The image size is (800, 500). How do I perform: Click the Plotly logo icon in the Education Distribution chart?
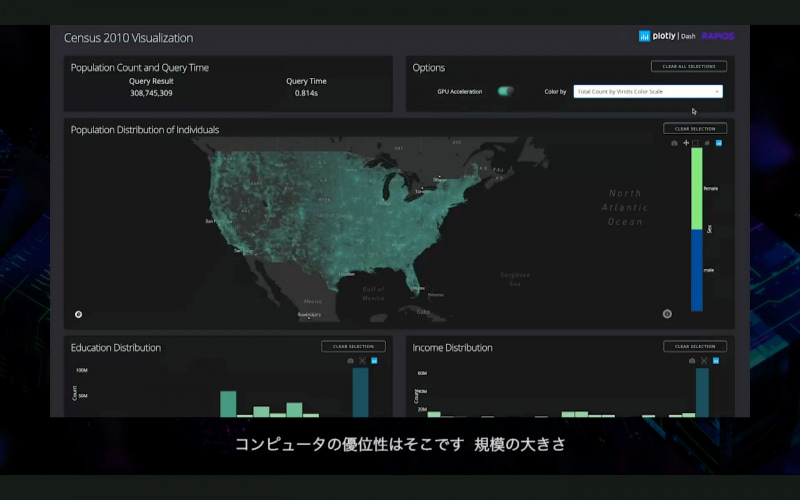pyautogui.click(x=374, y=361)
